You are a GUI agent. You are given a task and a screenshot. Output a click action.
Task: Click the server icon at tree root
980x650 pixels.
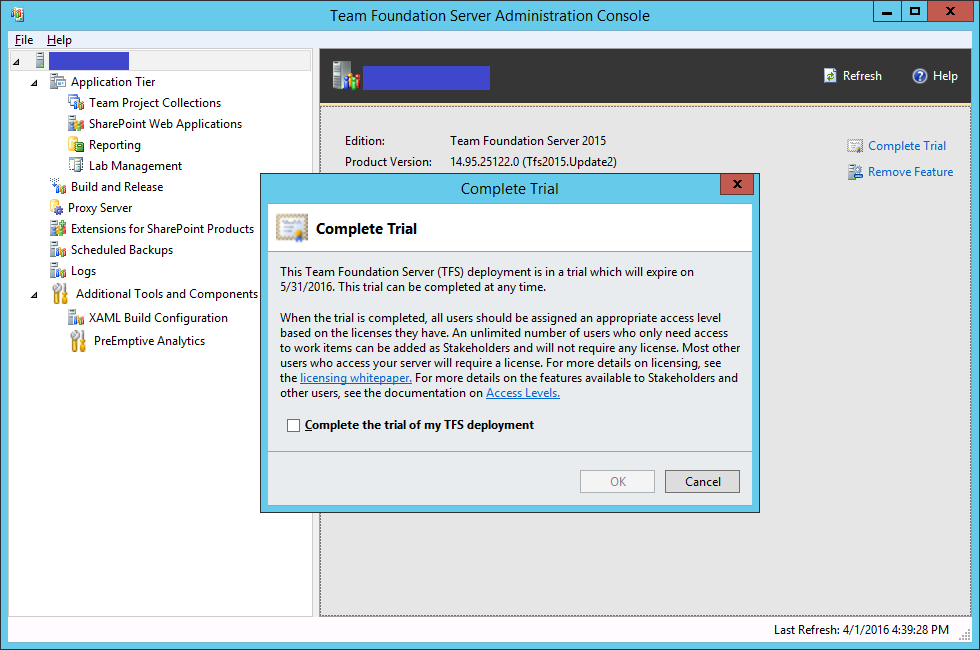(40, 61)
